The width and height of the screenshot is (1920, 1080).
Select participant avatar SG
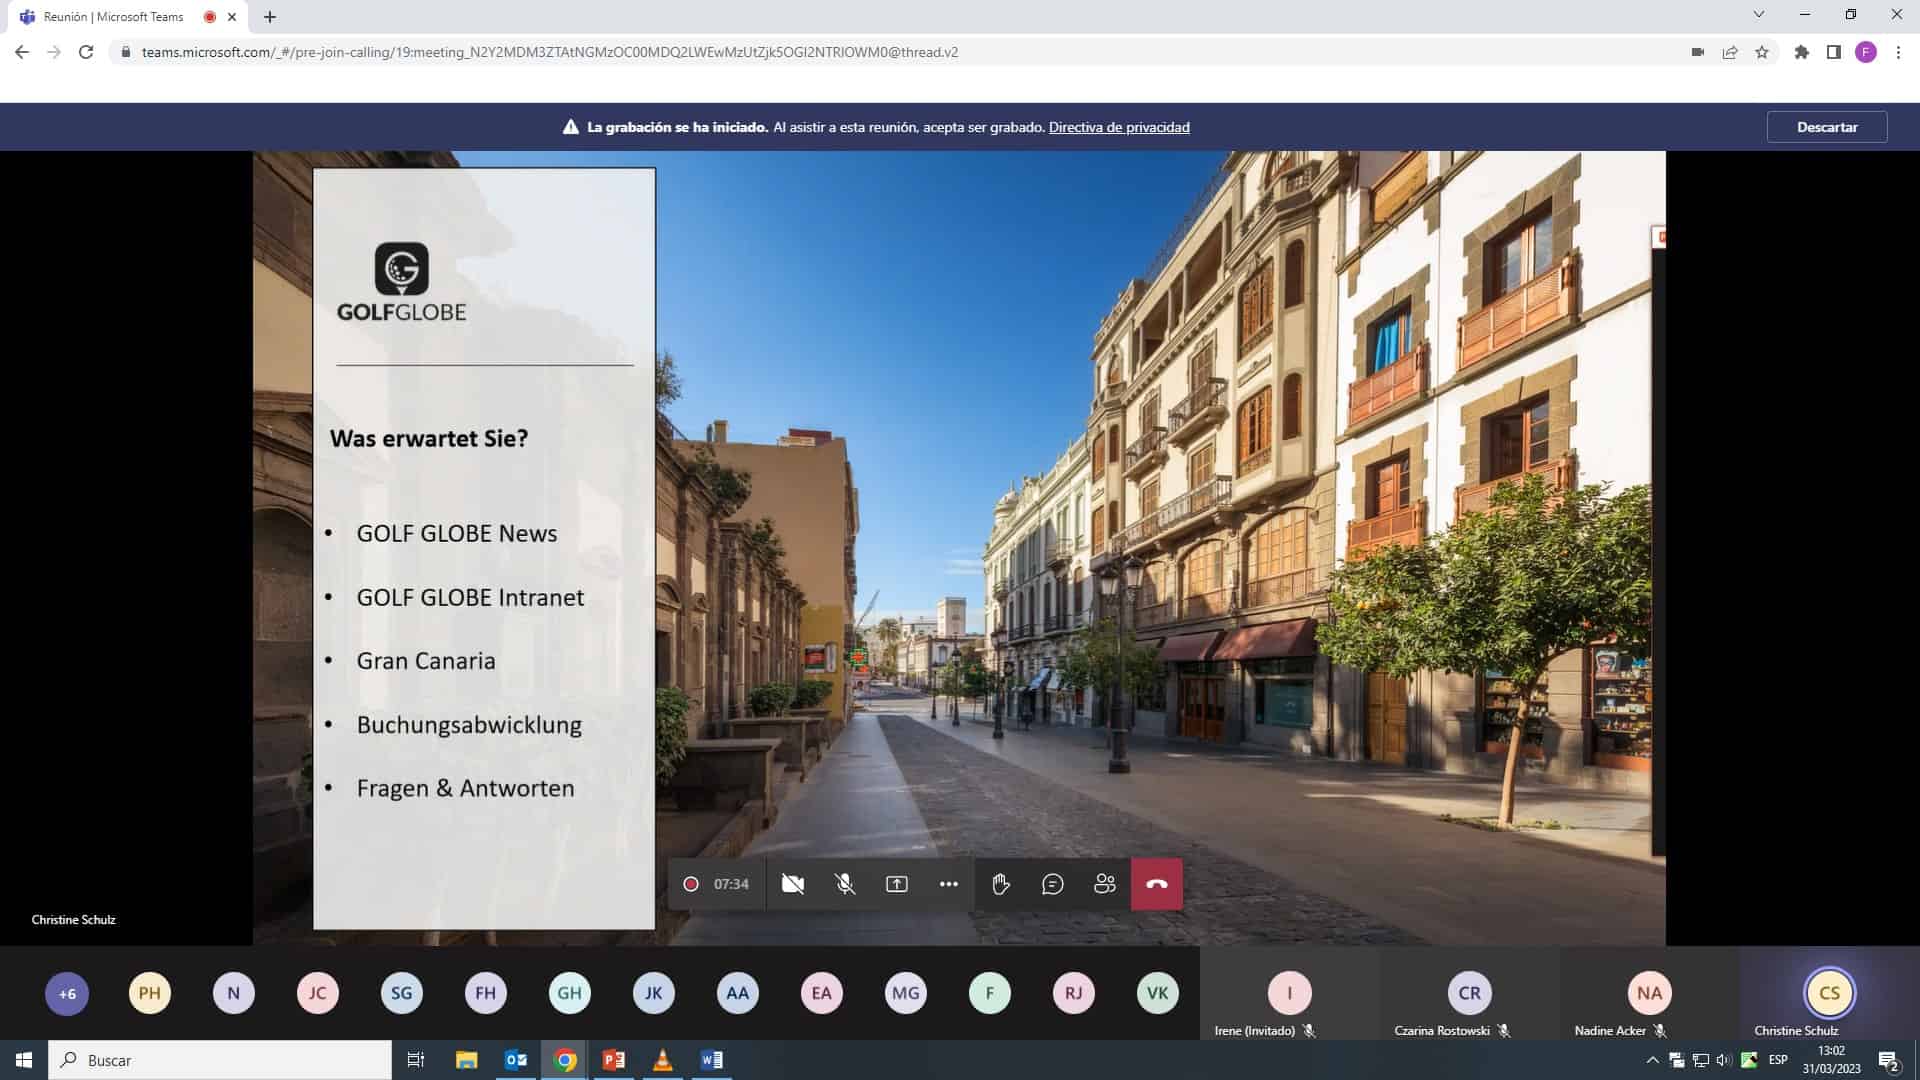tap(402, 993)
